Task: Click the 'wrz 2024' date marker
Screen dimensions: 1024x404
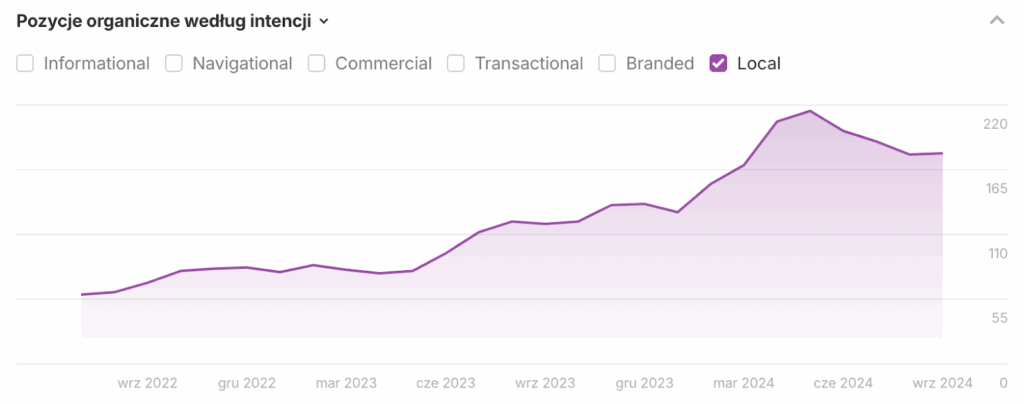Action: pyautogui.click(x=942, y=383)
